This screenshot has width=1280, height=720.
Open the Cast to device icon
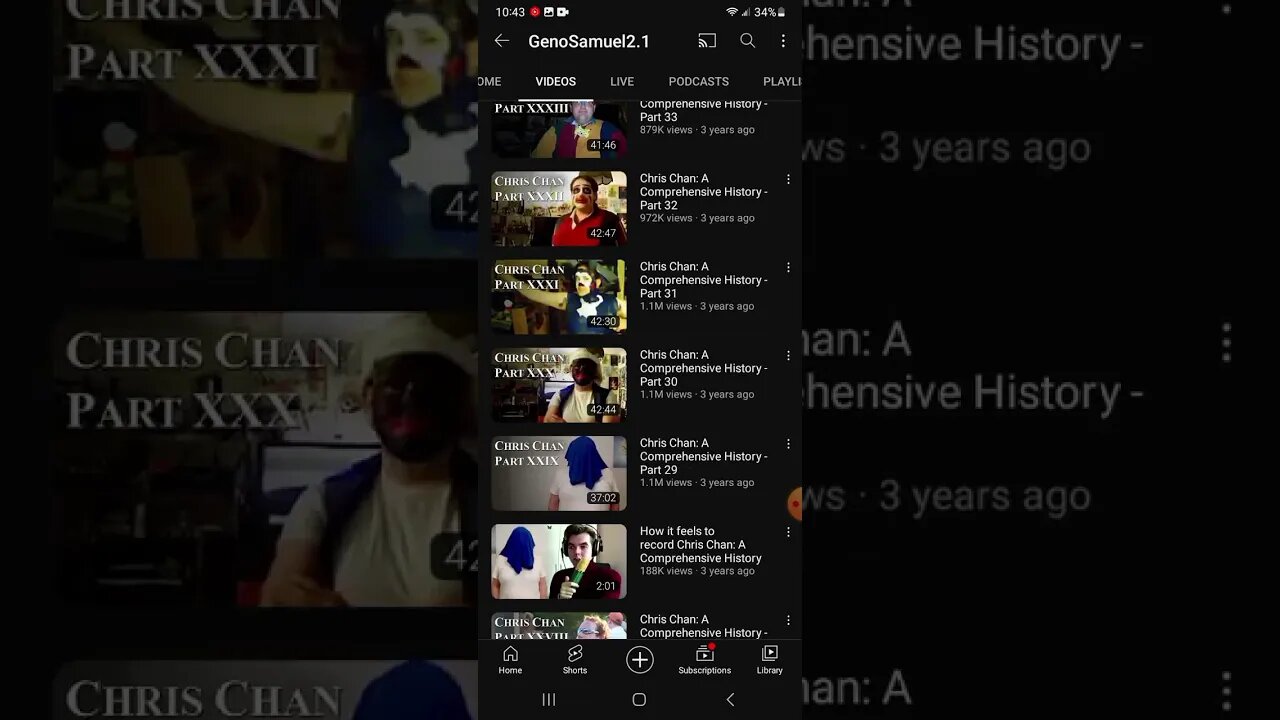707,41
